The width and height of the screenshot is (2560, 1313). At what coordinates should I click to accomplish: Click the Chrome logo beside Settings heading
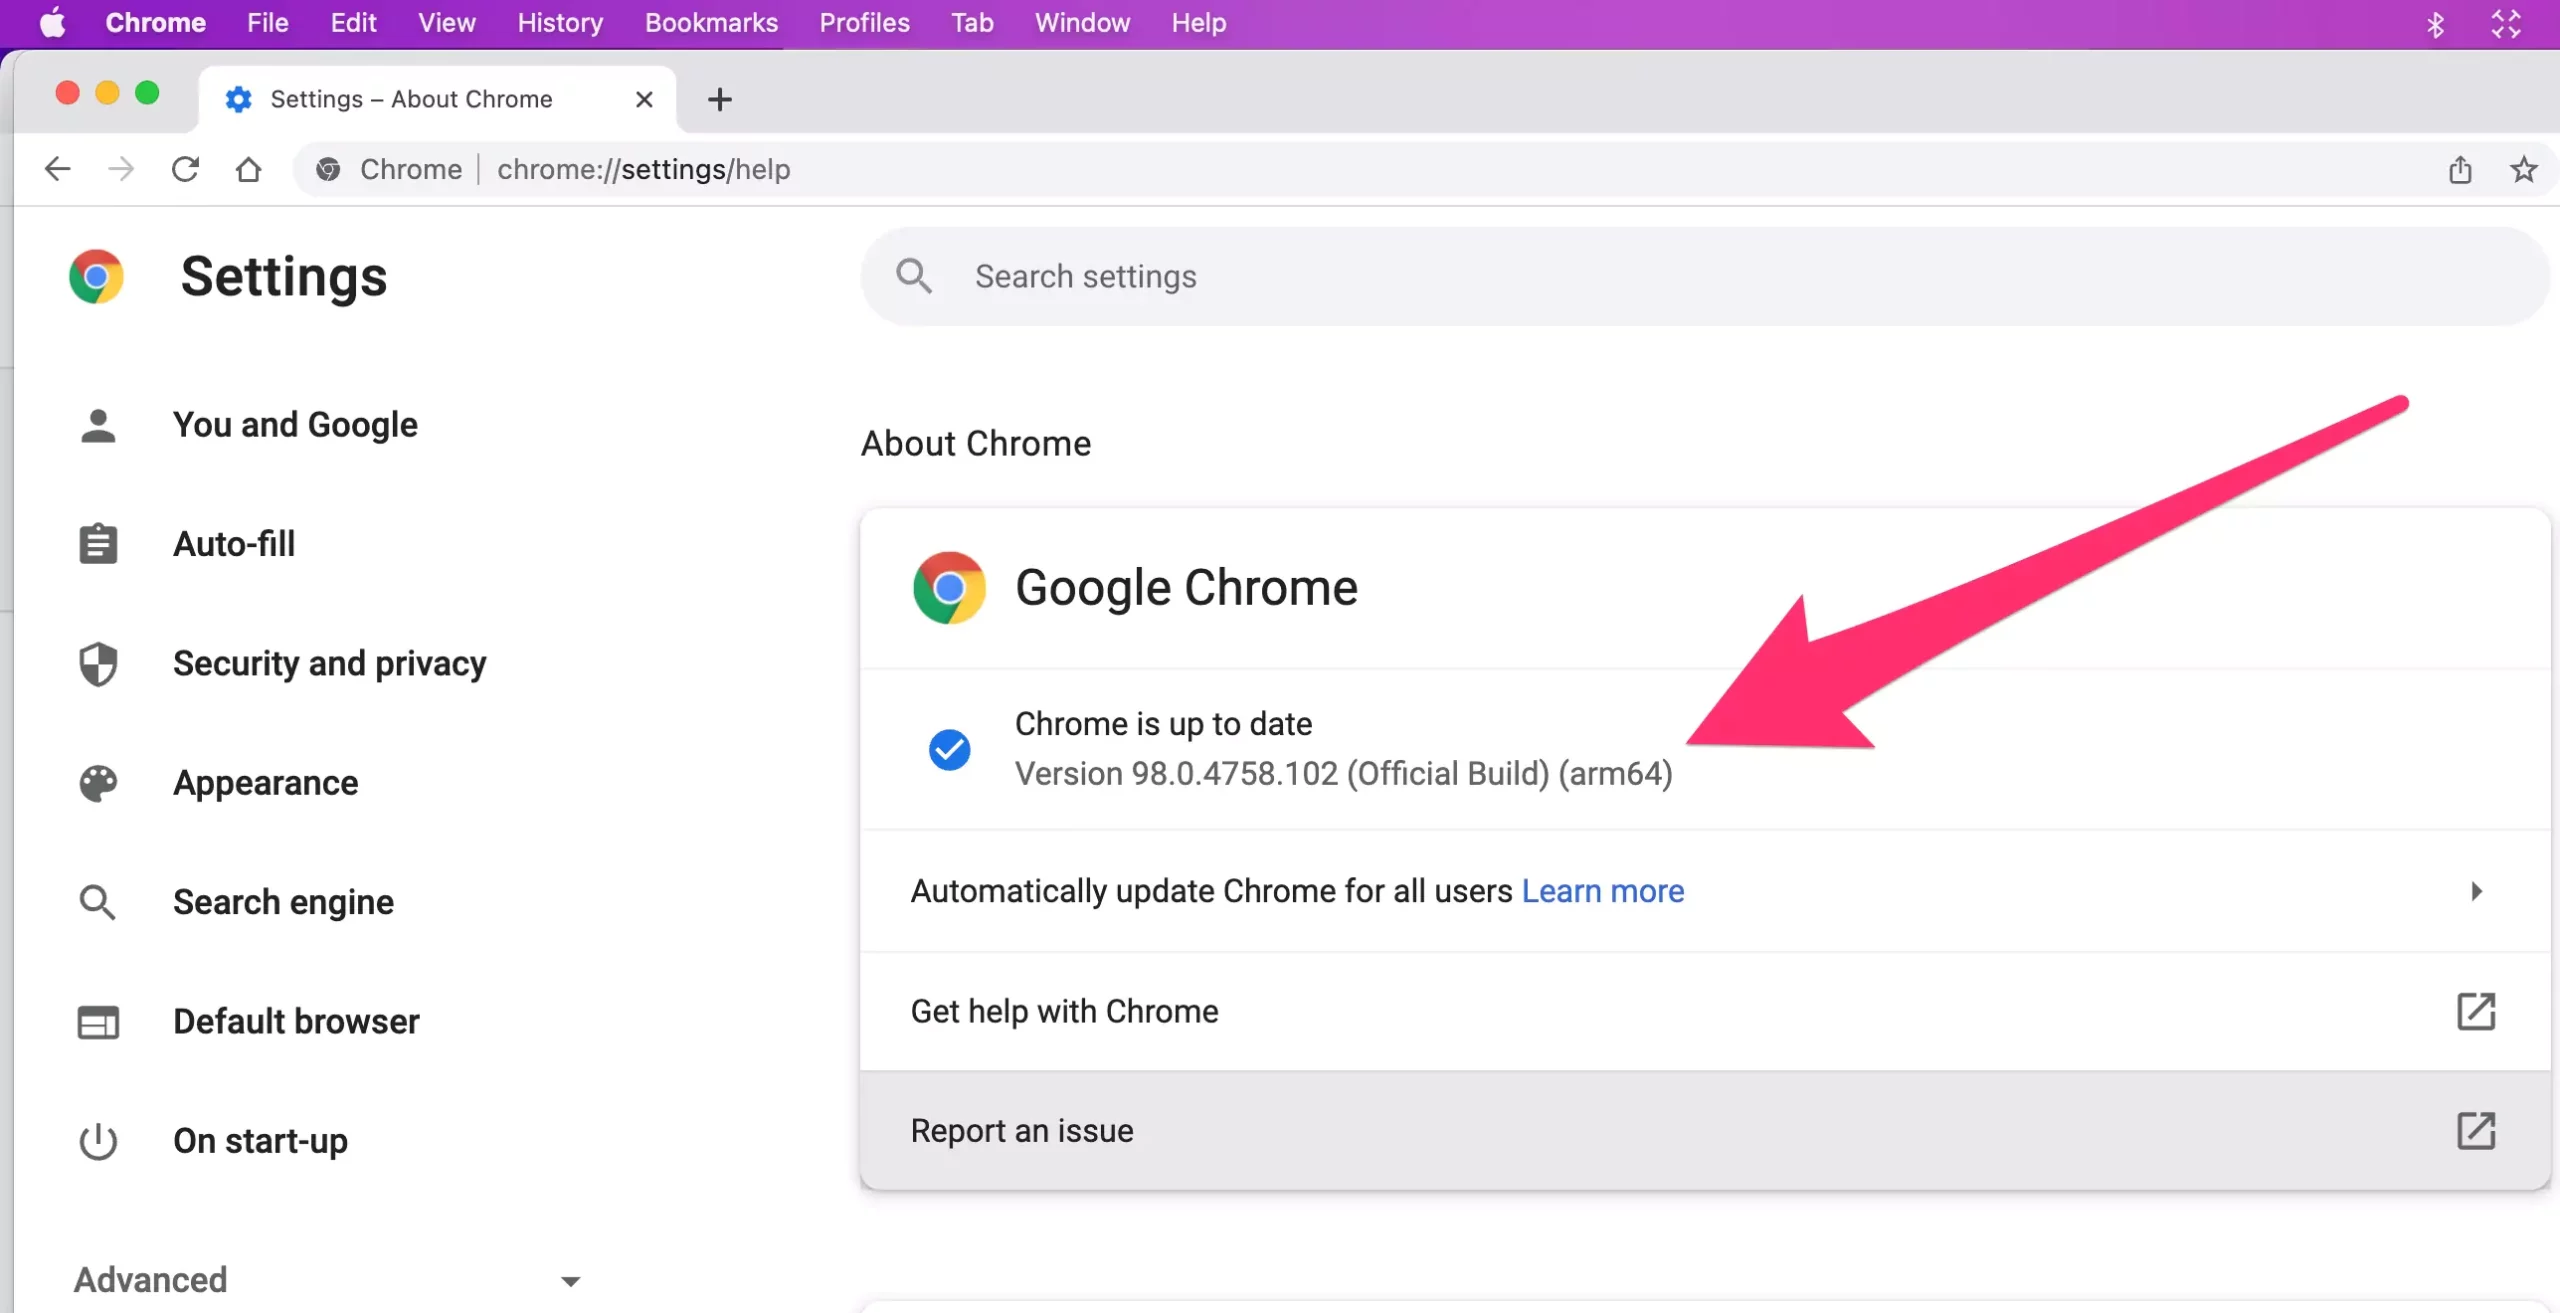(96, 276)
